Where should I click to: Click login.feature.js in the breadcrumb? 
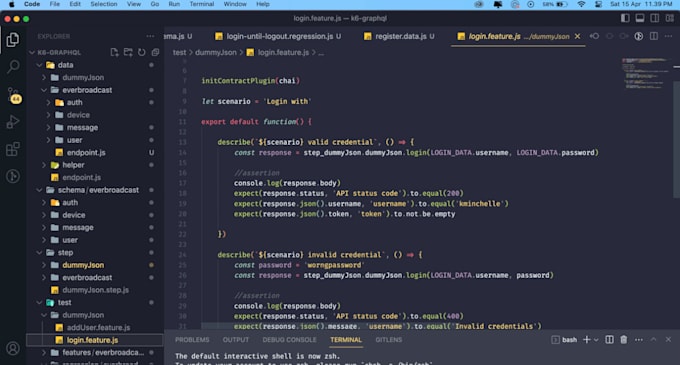[283, 52]
